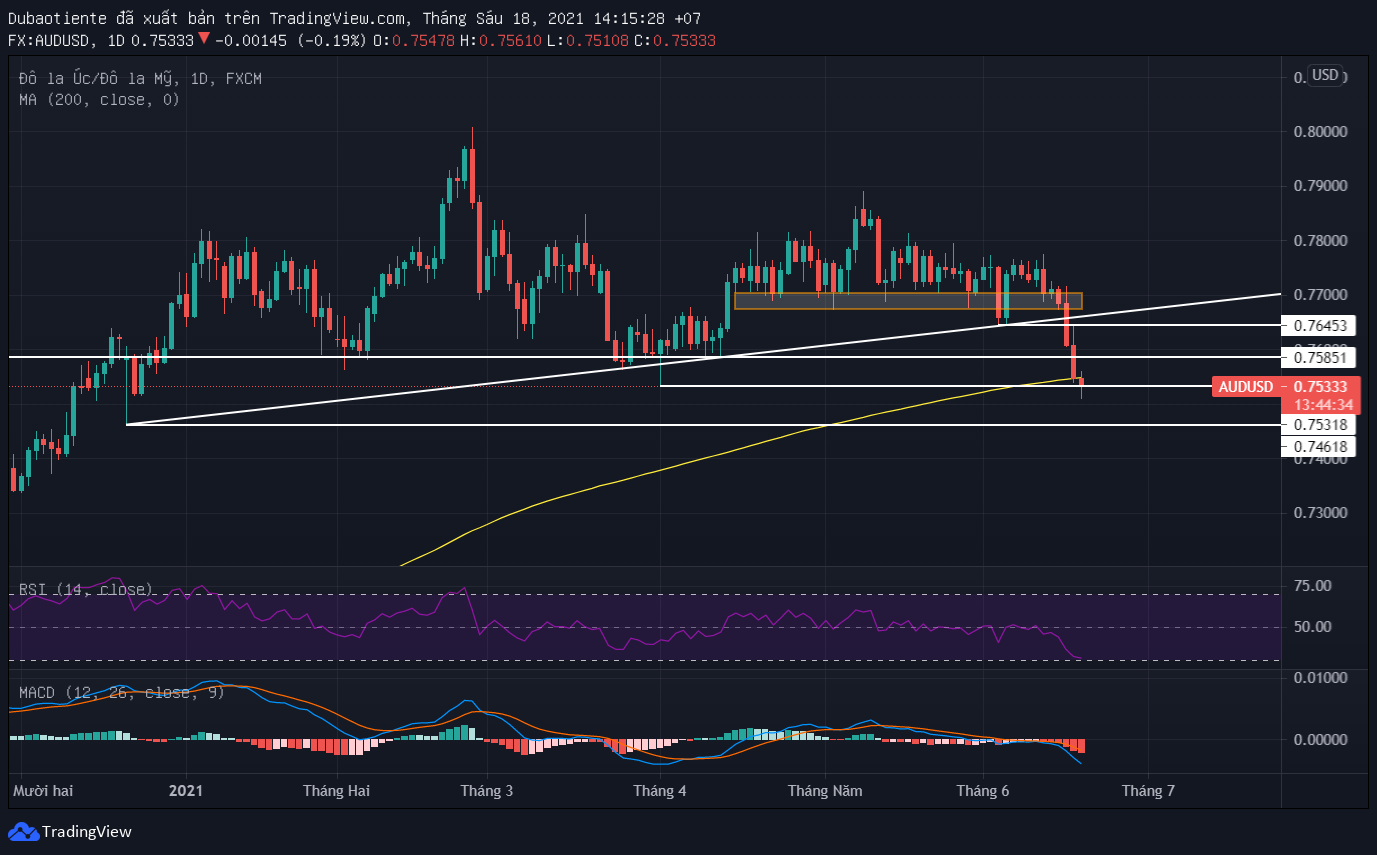Select the MA (200, close, 0) indicator label
The height and width of the screenshot is (855, 1377).
(99, 99)
